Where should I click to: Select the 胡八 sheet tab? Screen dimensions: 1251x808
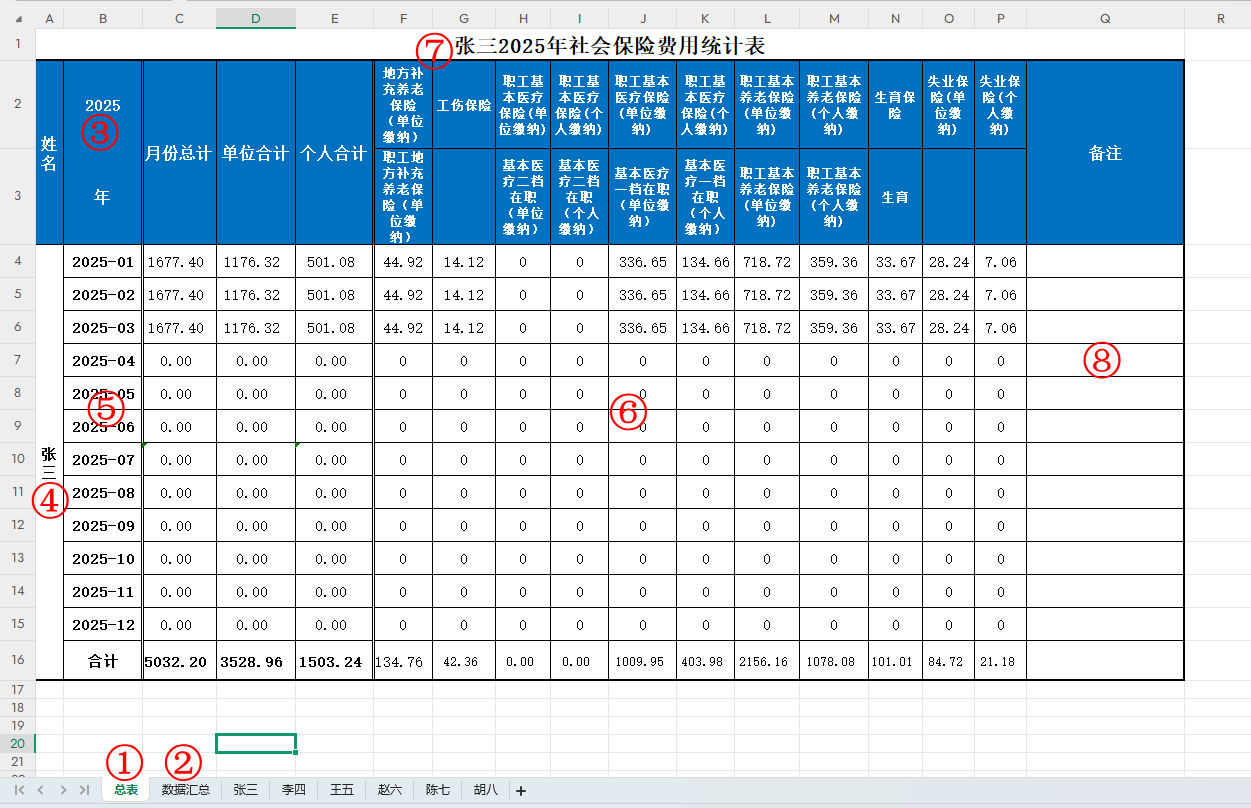tap(486, 790)
